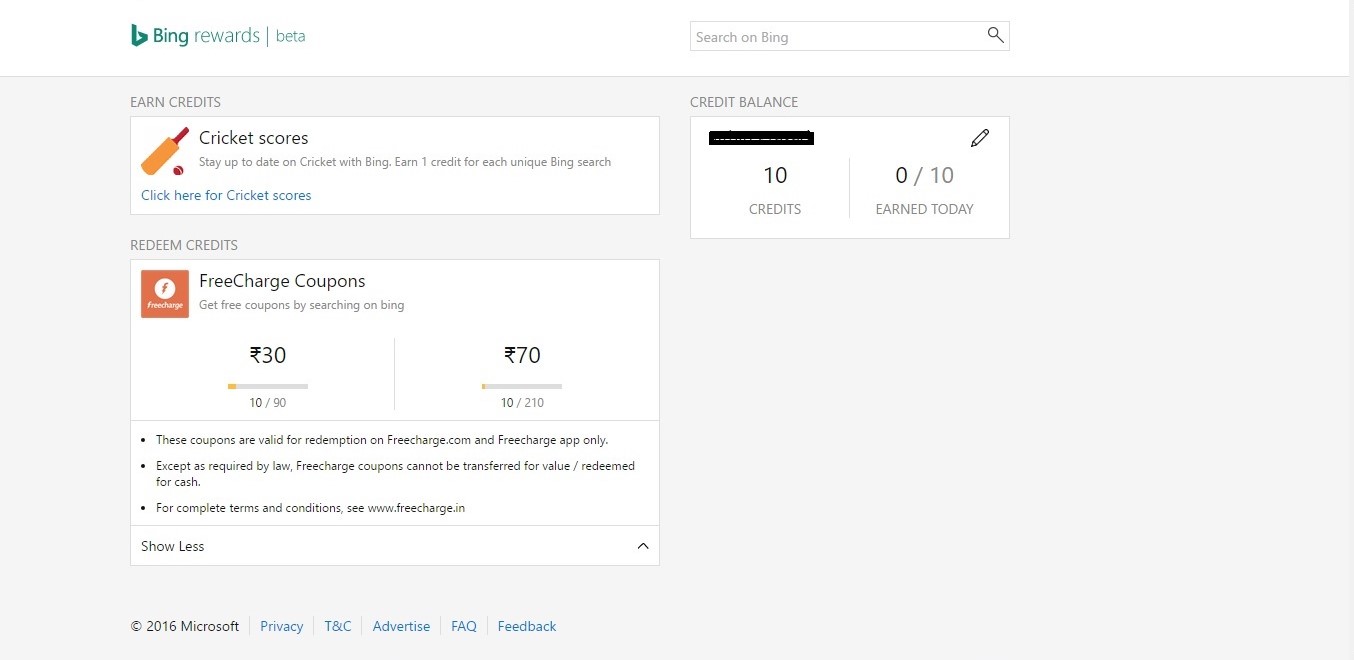Click the 0 / 10 earned today value
This screenshot has width=1354, height=660.
[x=924, y=176]
